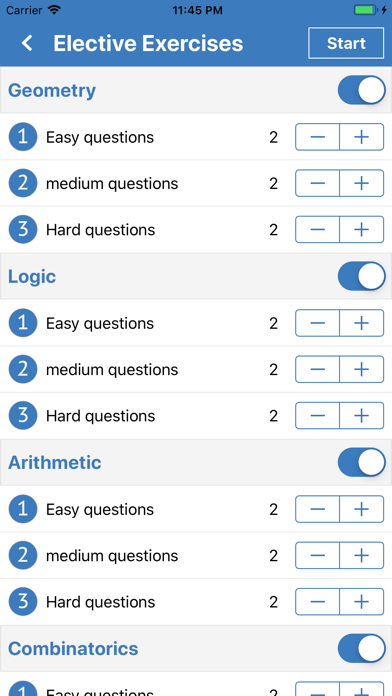The width and height of the screenshot is (392, 696).
Task: Decrease Arithmetic easy questions with minus
Action: click(317, 509)
